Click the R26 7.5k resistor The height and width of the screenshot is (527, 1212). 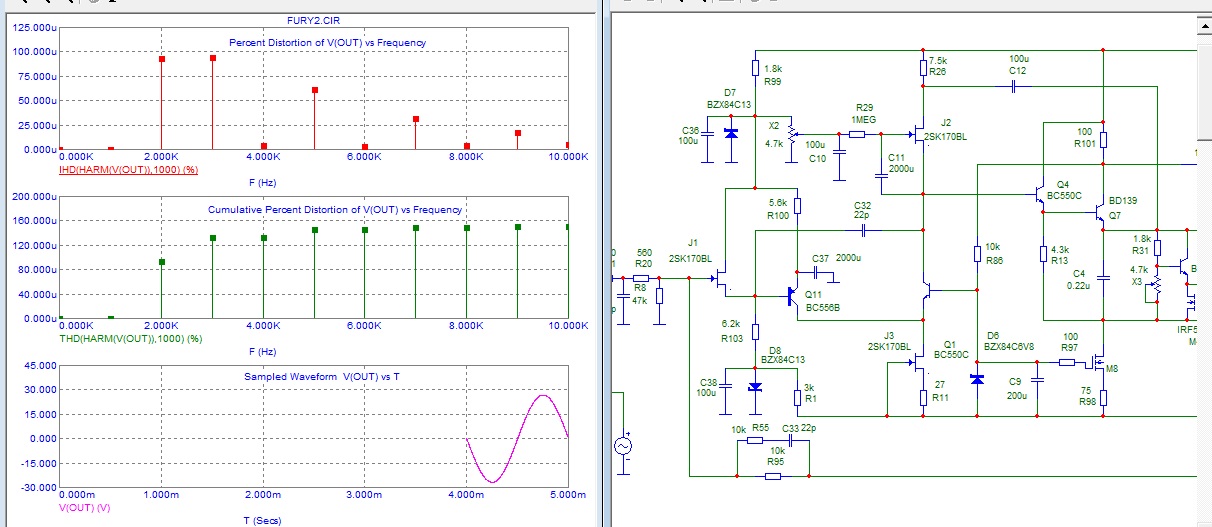tap(924, 67)
